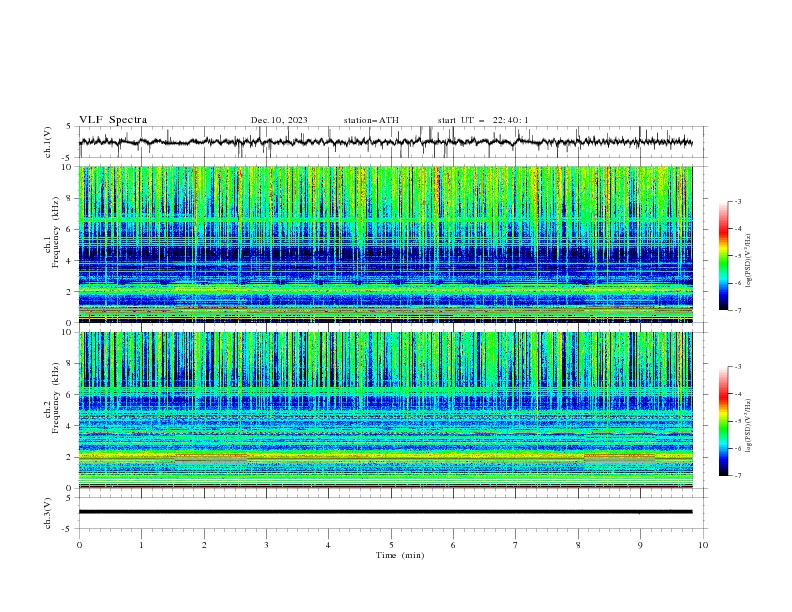Click the ch.2 'Frequency (kHz)' axis label
The width and height of the screenshot is (792, 612).
55,397
